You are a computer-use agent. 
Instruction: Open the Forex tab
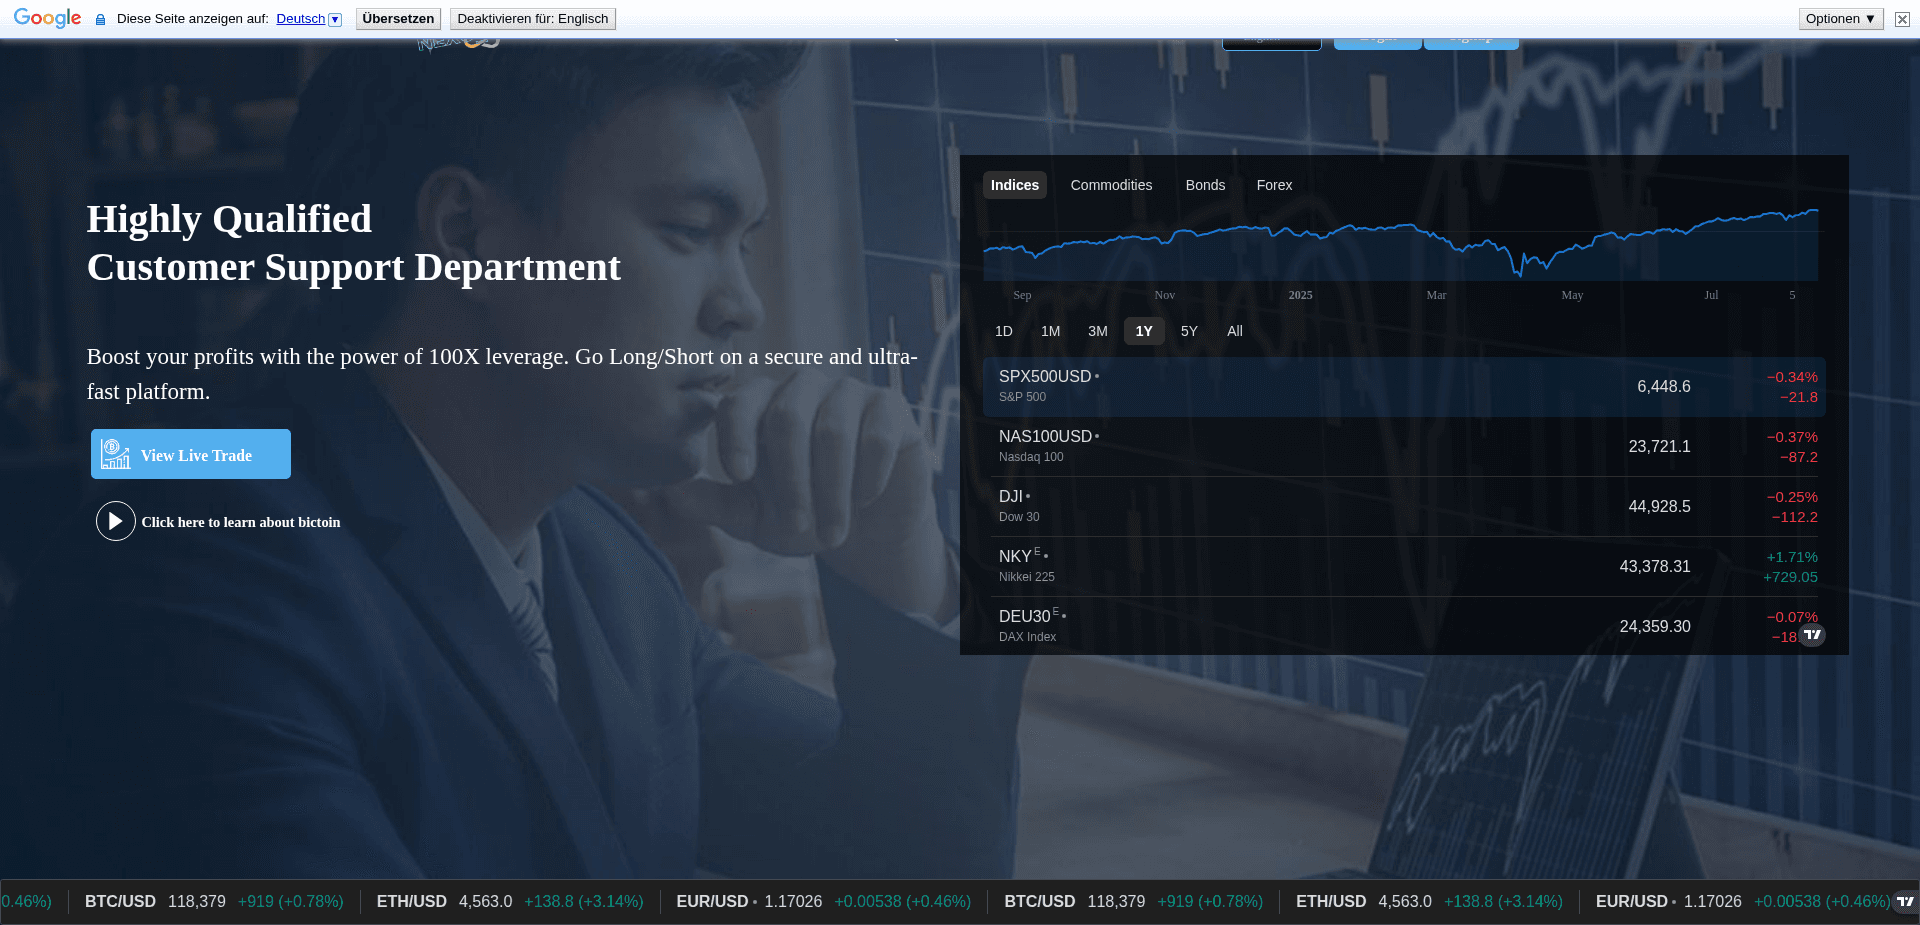tap(1274, 185)
